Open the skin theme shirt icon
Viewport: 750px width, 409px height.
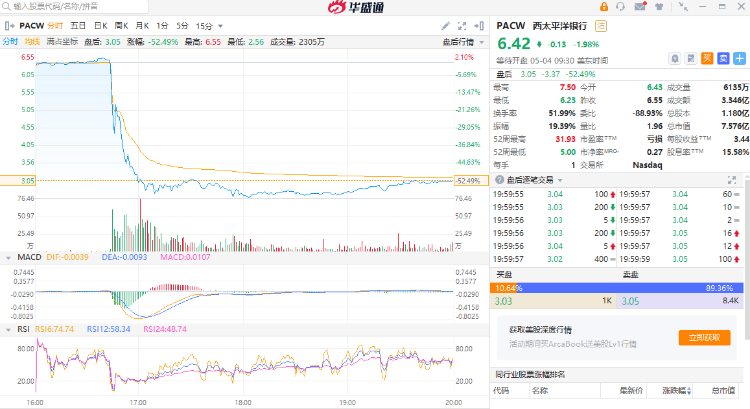pos(659,7)
